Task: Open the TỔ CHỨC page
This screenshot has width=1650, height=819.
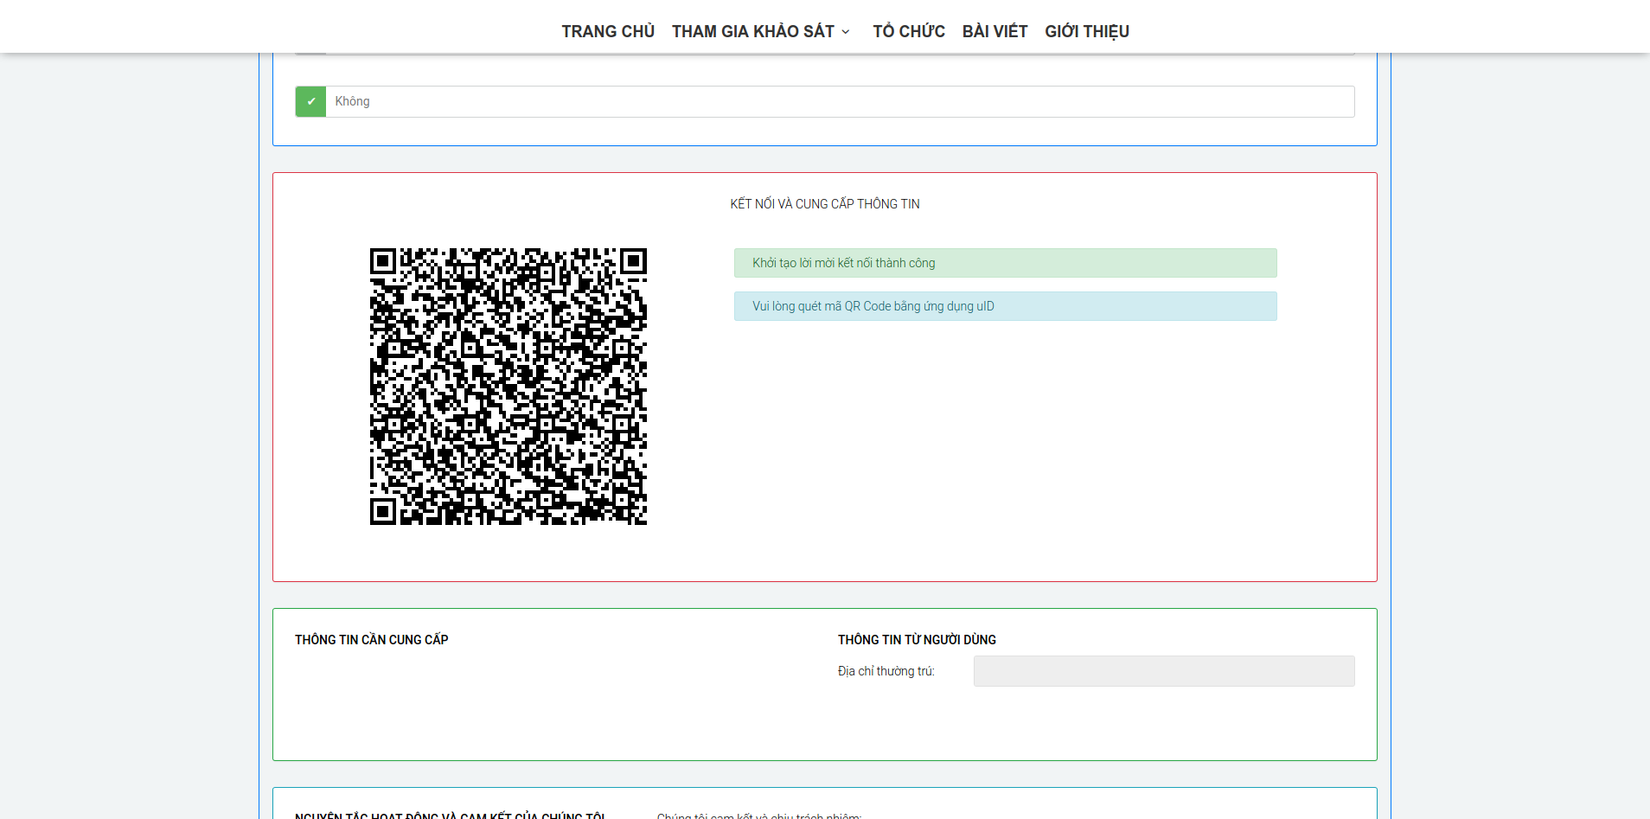Action: point(908,31)
